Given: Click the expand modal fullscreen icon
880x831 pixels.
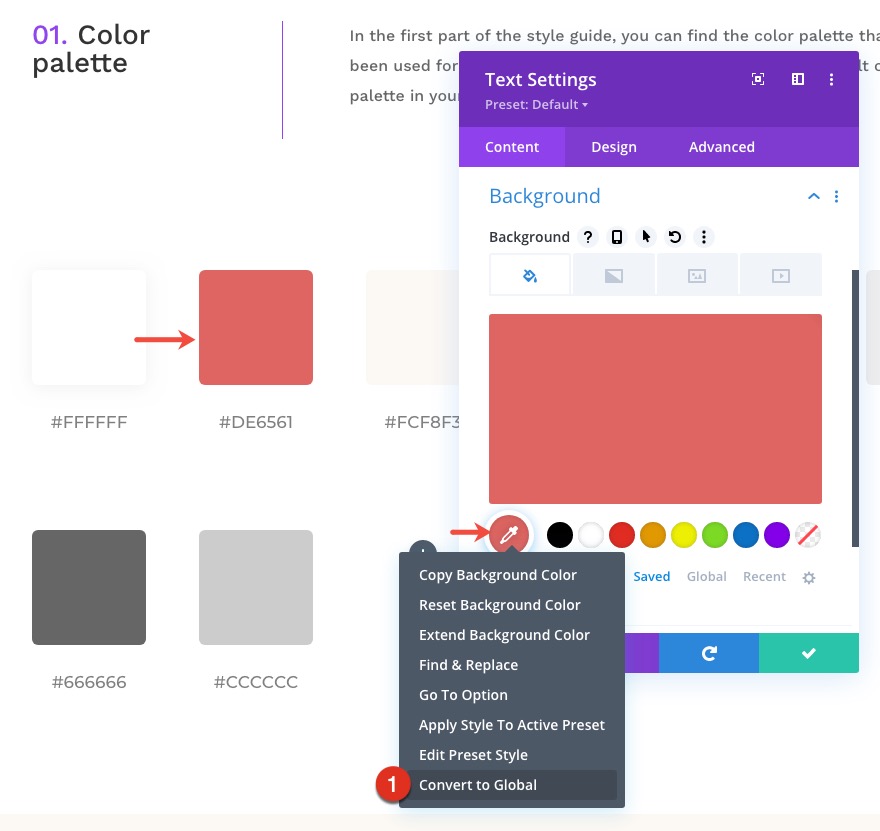Looking at the screenshot, I should click(758, 79).
